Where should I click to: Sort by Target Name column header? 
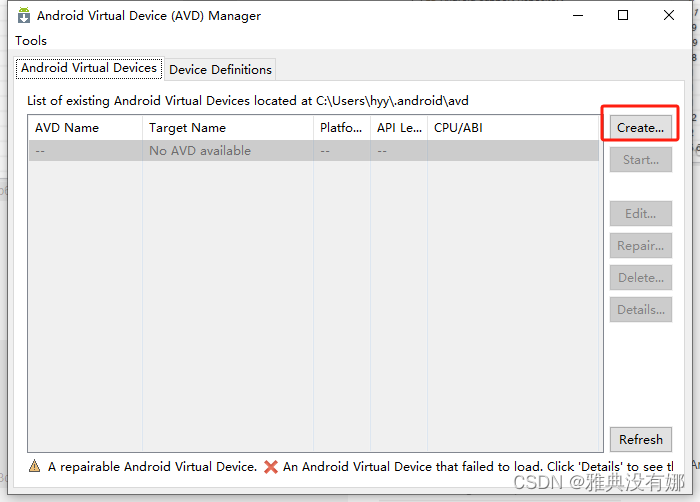click(228, 128)
